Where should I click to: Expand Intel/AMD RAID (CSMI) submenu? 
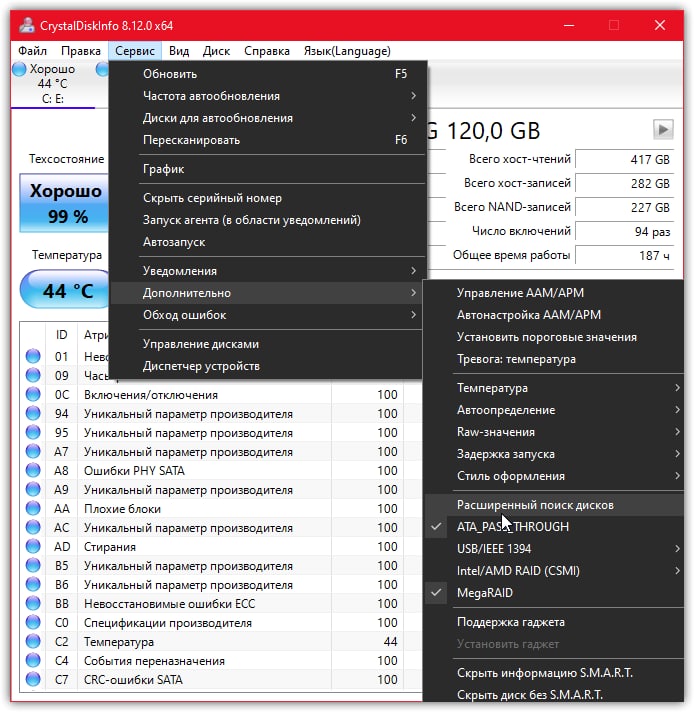click(554, 570)
